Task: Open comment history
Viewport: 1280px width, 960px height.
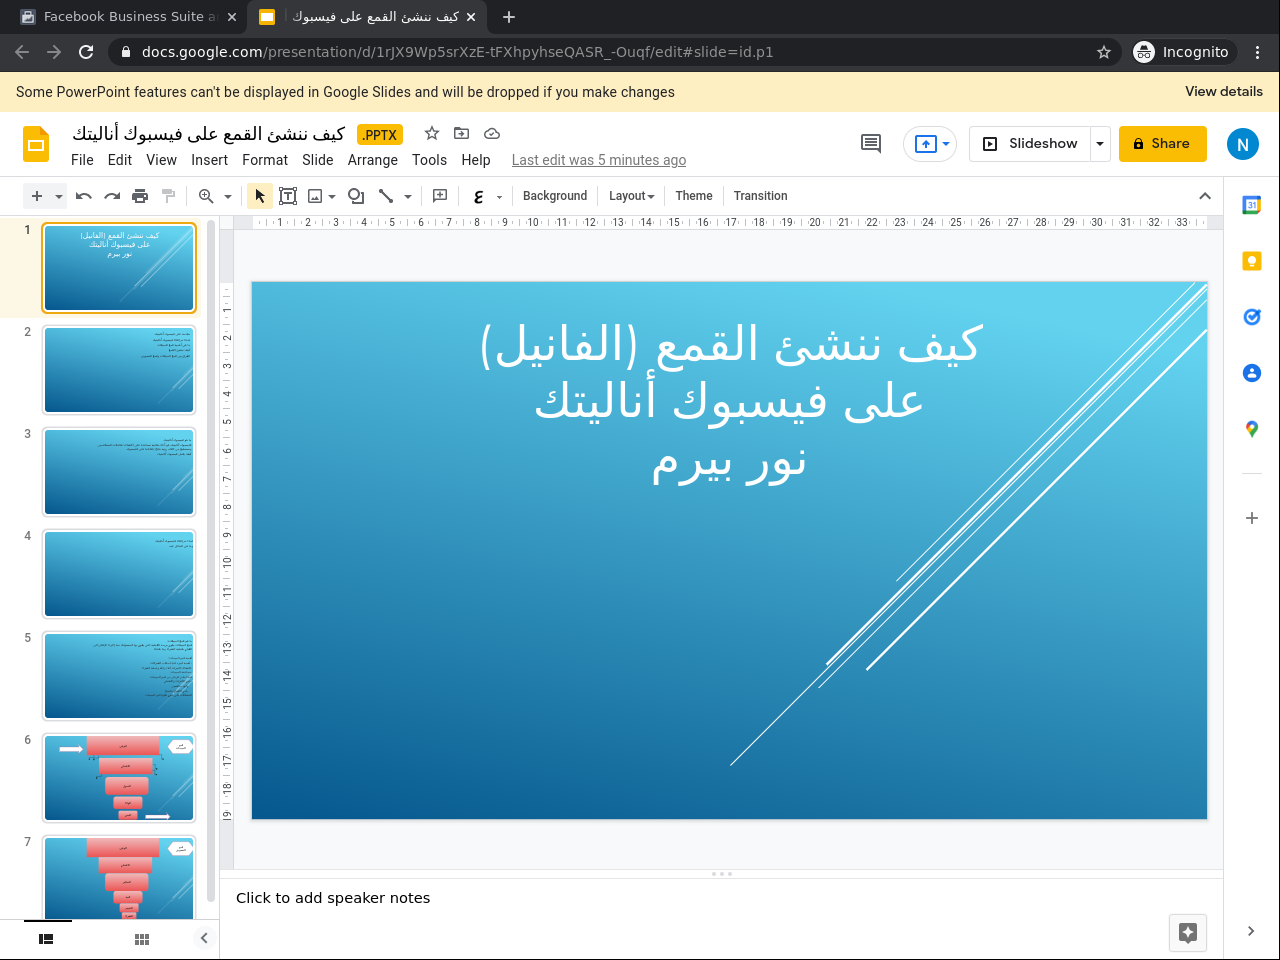Action: click(x=871, y=144)
